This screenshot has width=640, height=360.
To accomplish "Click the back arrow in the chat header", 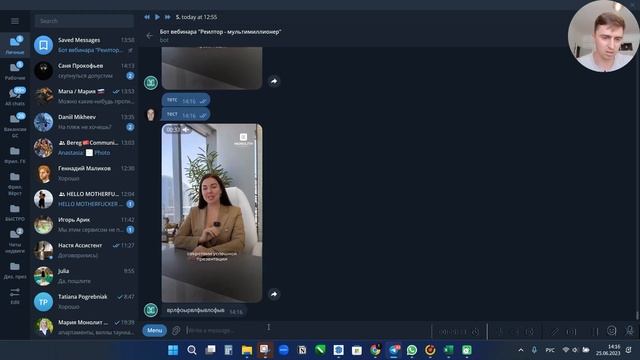I will point(149,36).
